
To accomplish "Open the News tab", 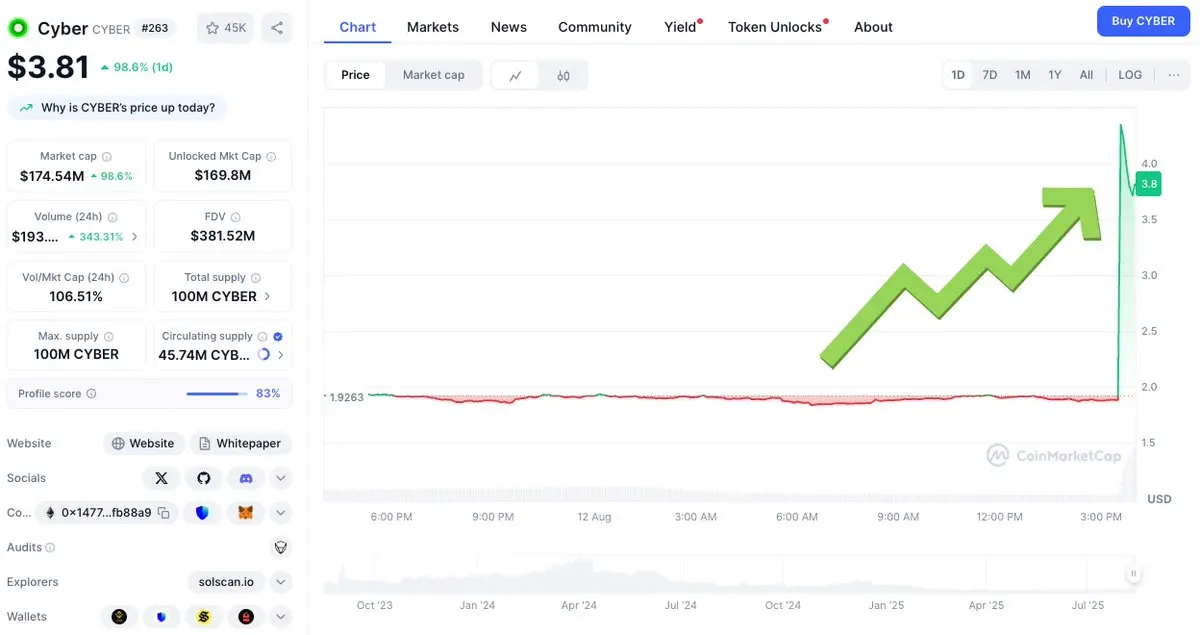I will pos(509,27).
